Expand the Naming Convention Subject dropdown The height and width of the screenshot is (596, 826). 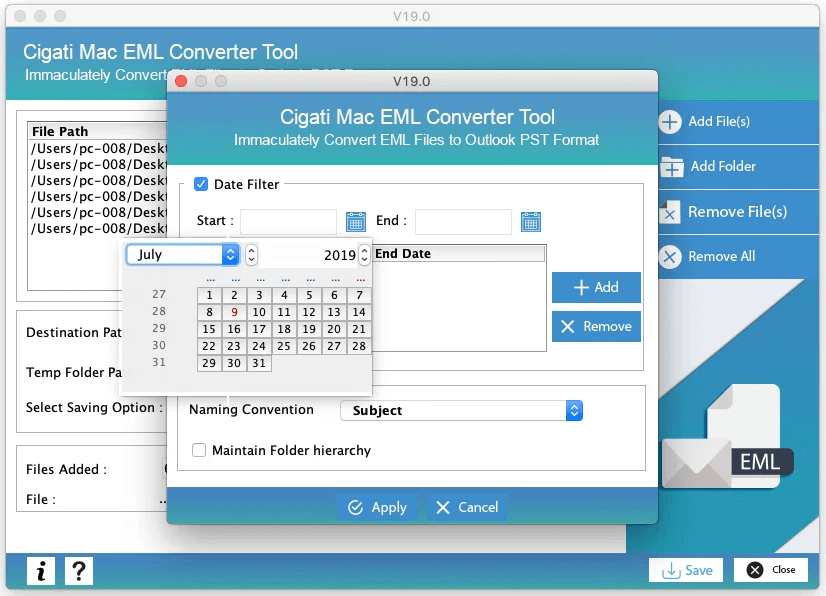(x=461, y=411)
